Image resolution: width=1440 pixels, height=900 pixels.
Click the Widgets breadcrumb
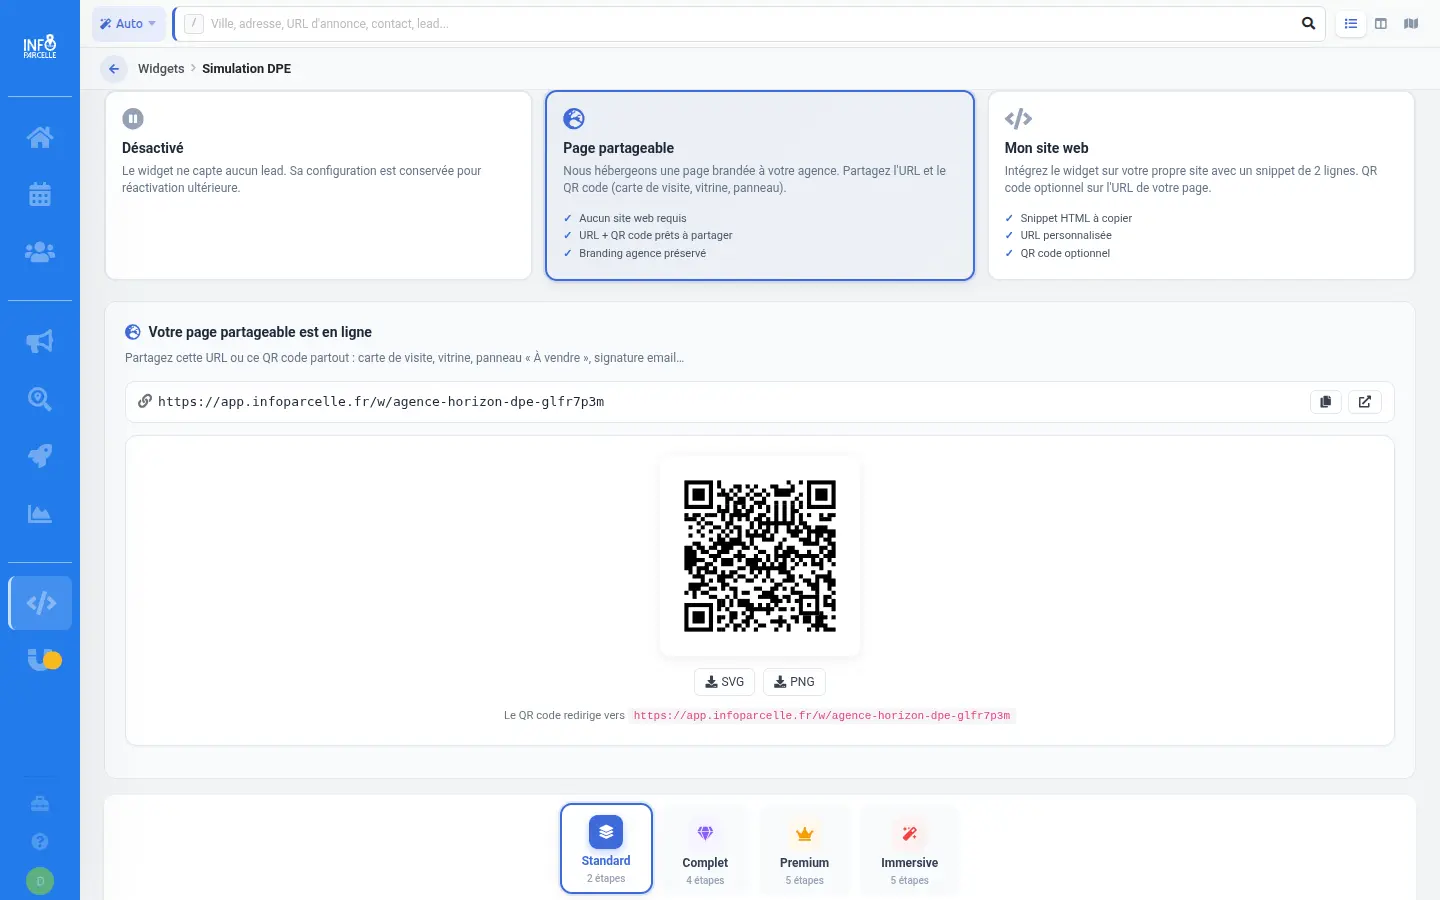click(161, 69)
